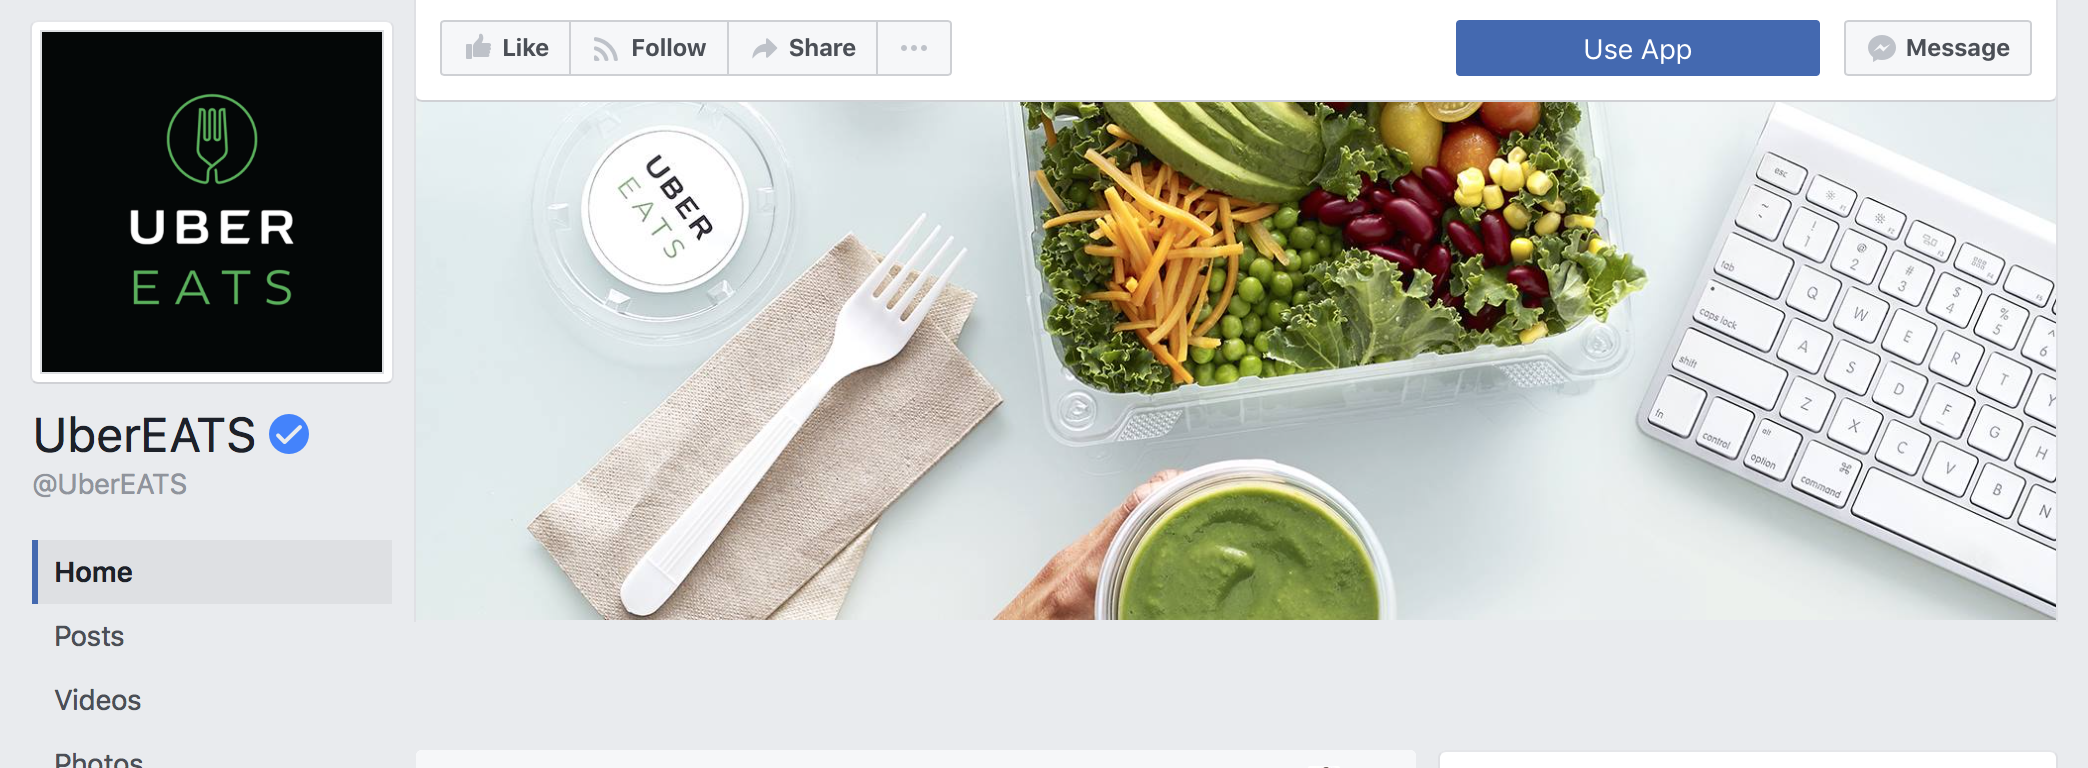
Task: Click the Messenger icon in Message button
Action: tap(1881, 48)
